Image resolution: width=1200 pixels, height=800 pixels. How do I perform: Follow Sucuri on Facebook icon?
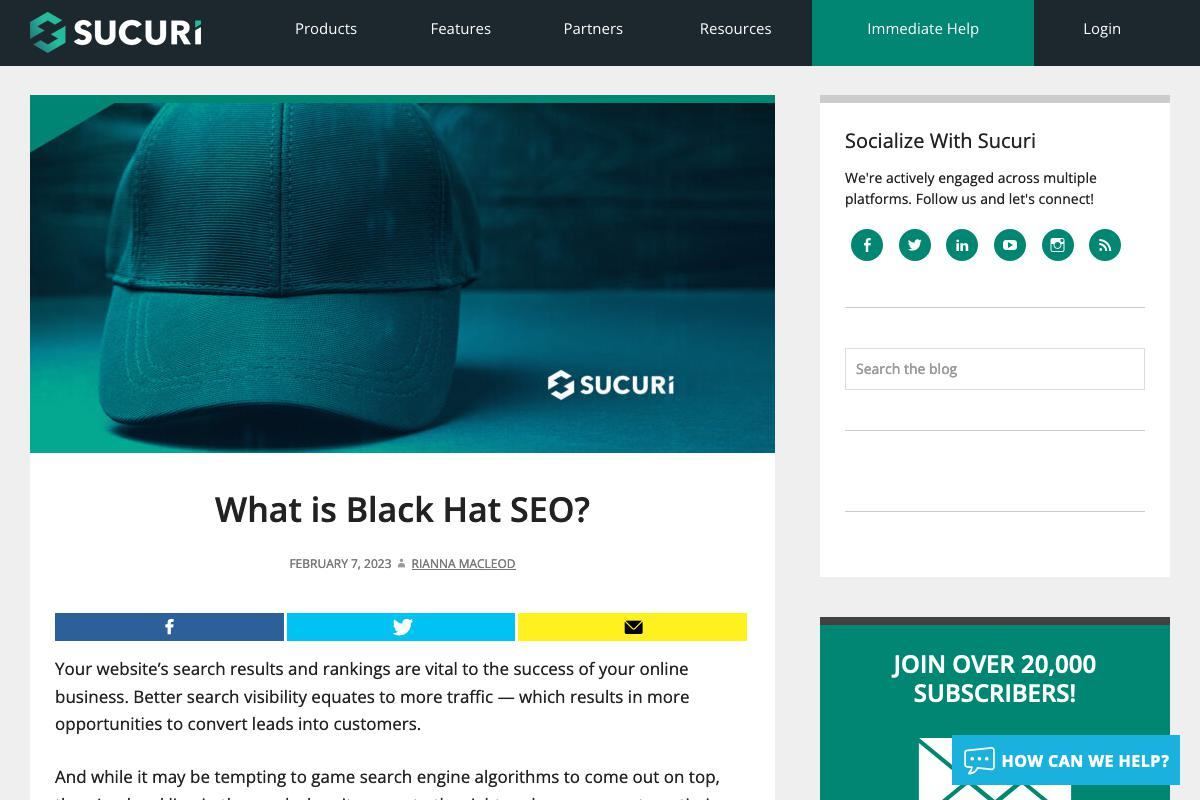pos(867,245)
